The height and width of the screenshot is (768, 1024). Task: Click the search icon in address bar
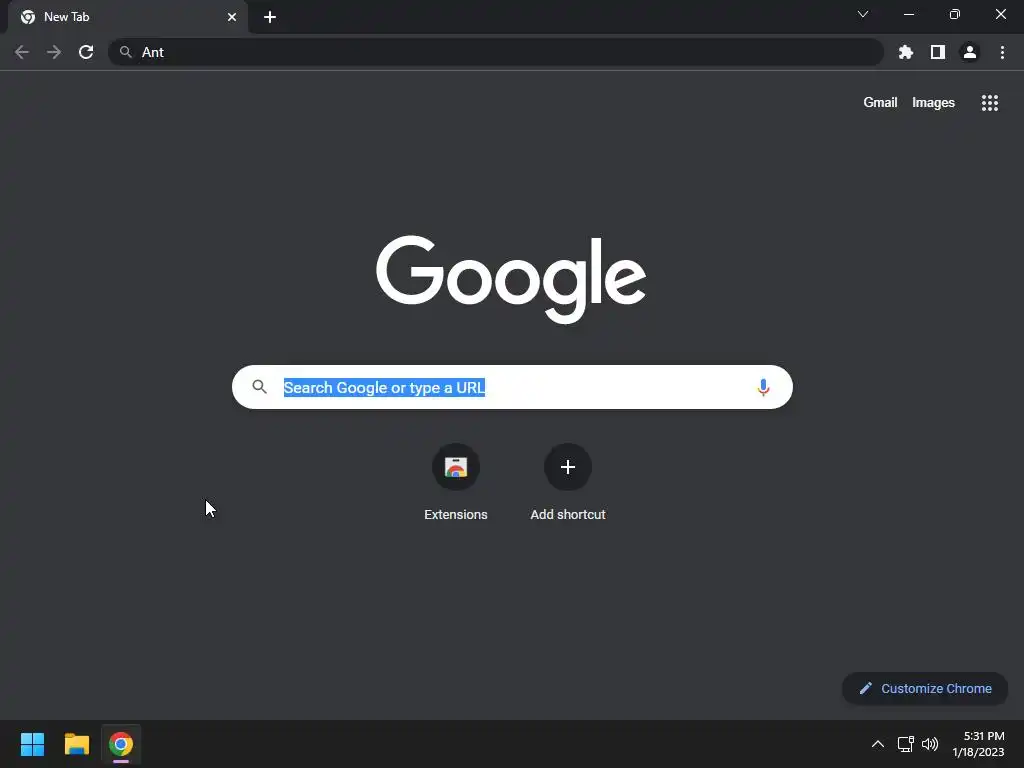coord(125,52)
